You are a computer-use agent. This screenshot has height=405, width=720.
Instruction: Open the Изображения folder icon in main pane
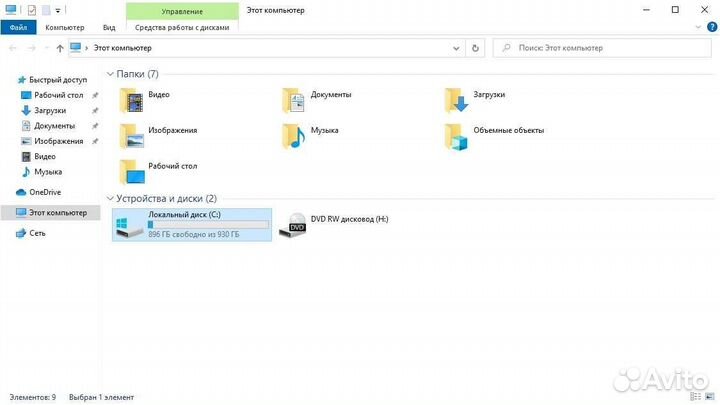pos(132,136)
